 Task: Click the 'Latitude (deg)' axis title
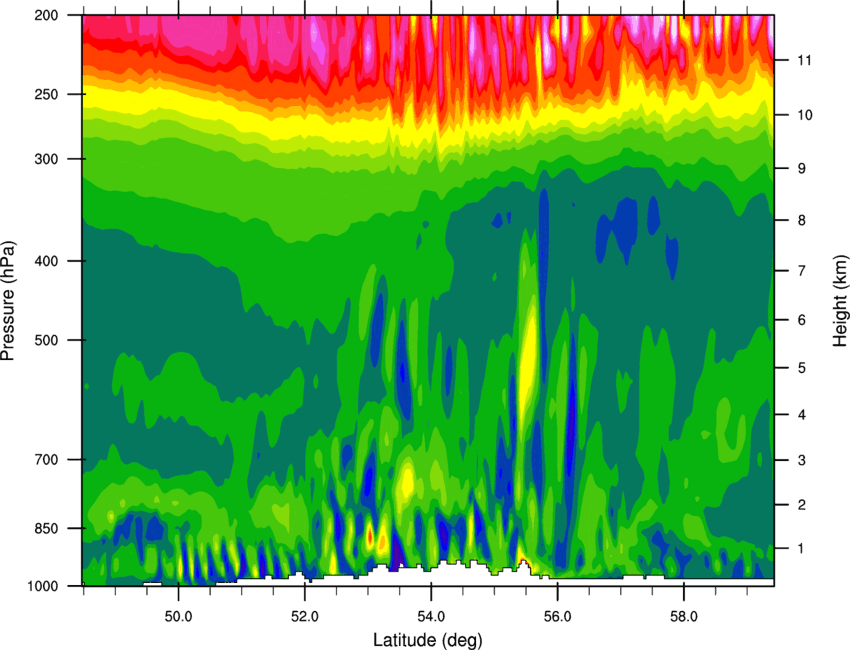click(428, 640)
